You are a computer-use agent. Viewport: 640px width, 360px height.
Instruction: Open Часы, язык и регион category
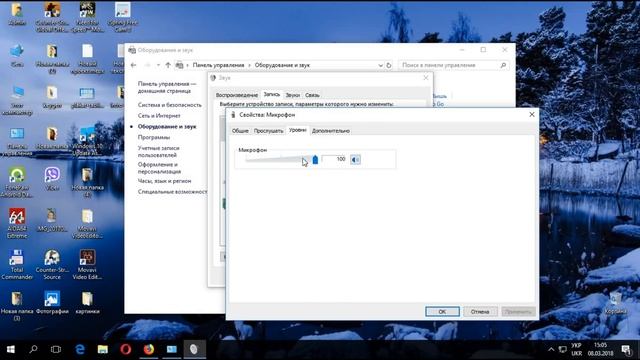click(164, 181)
